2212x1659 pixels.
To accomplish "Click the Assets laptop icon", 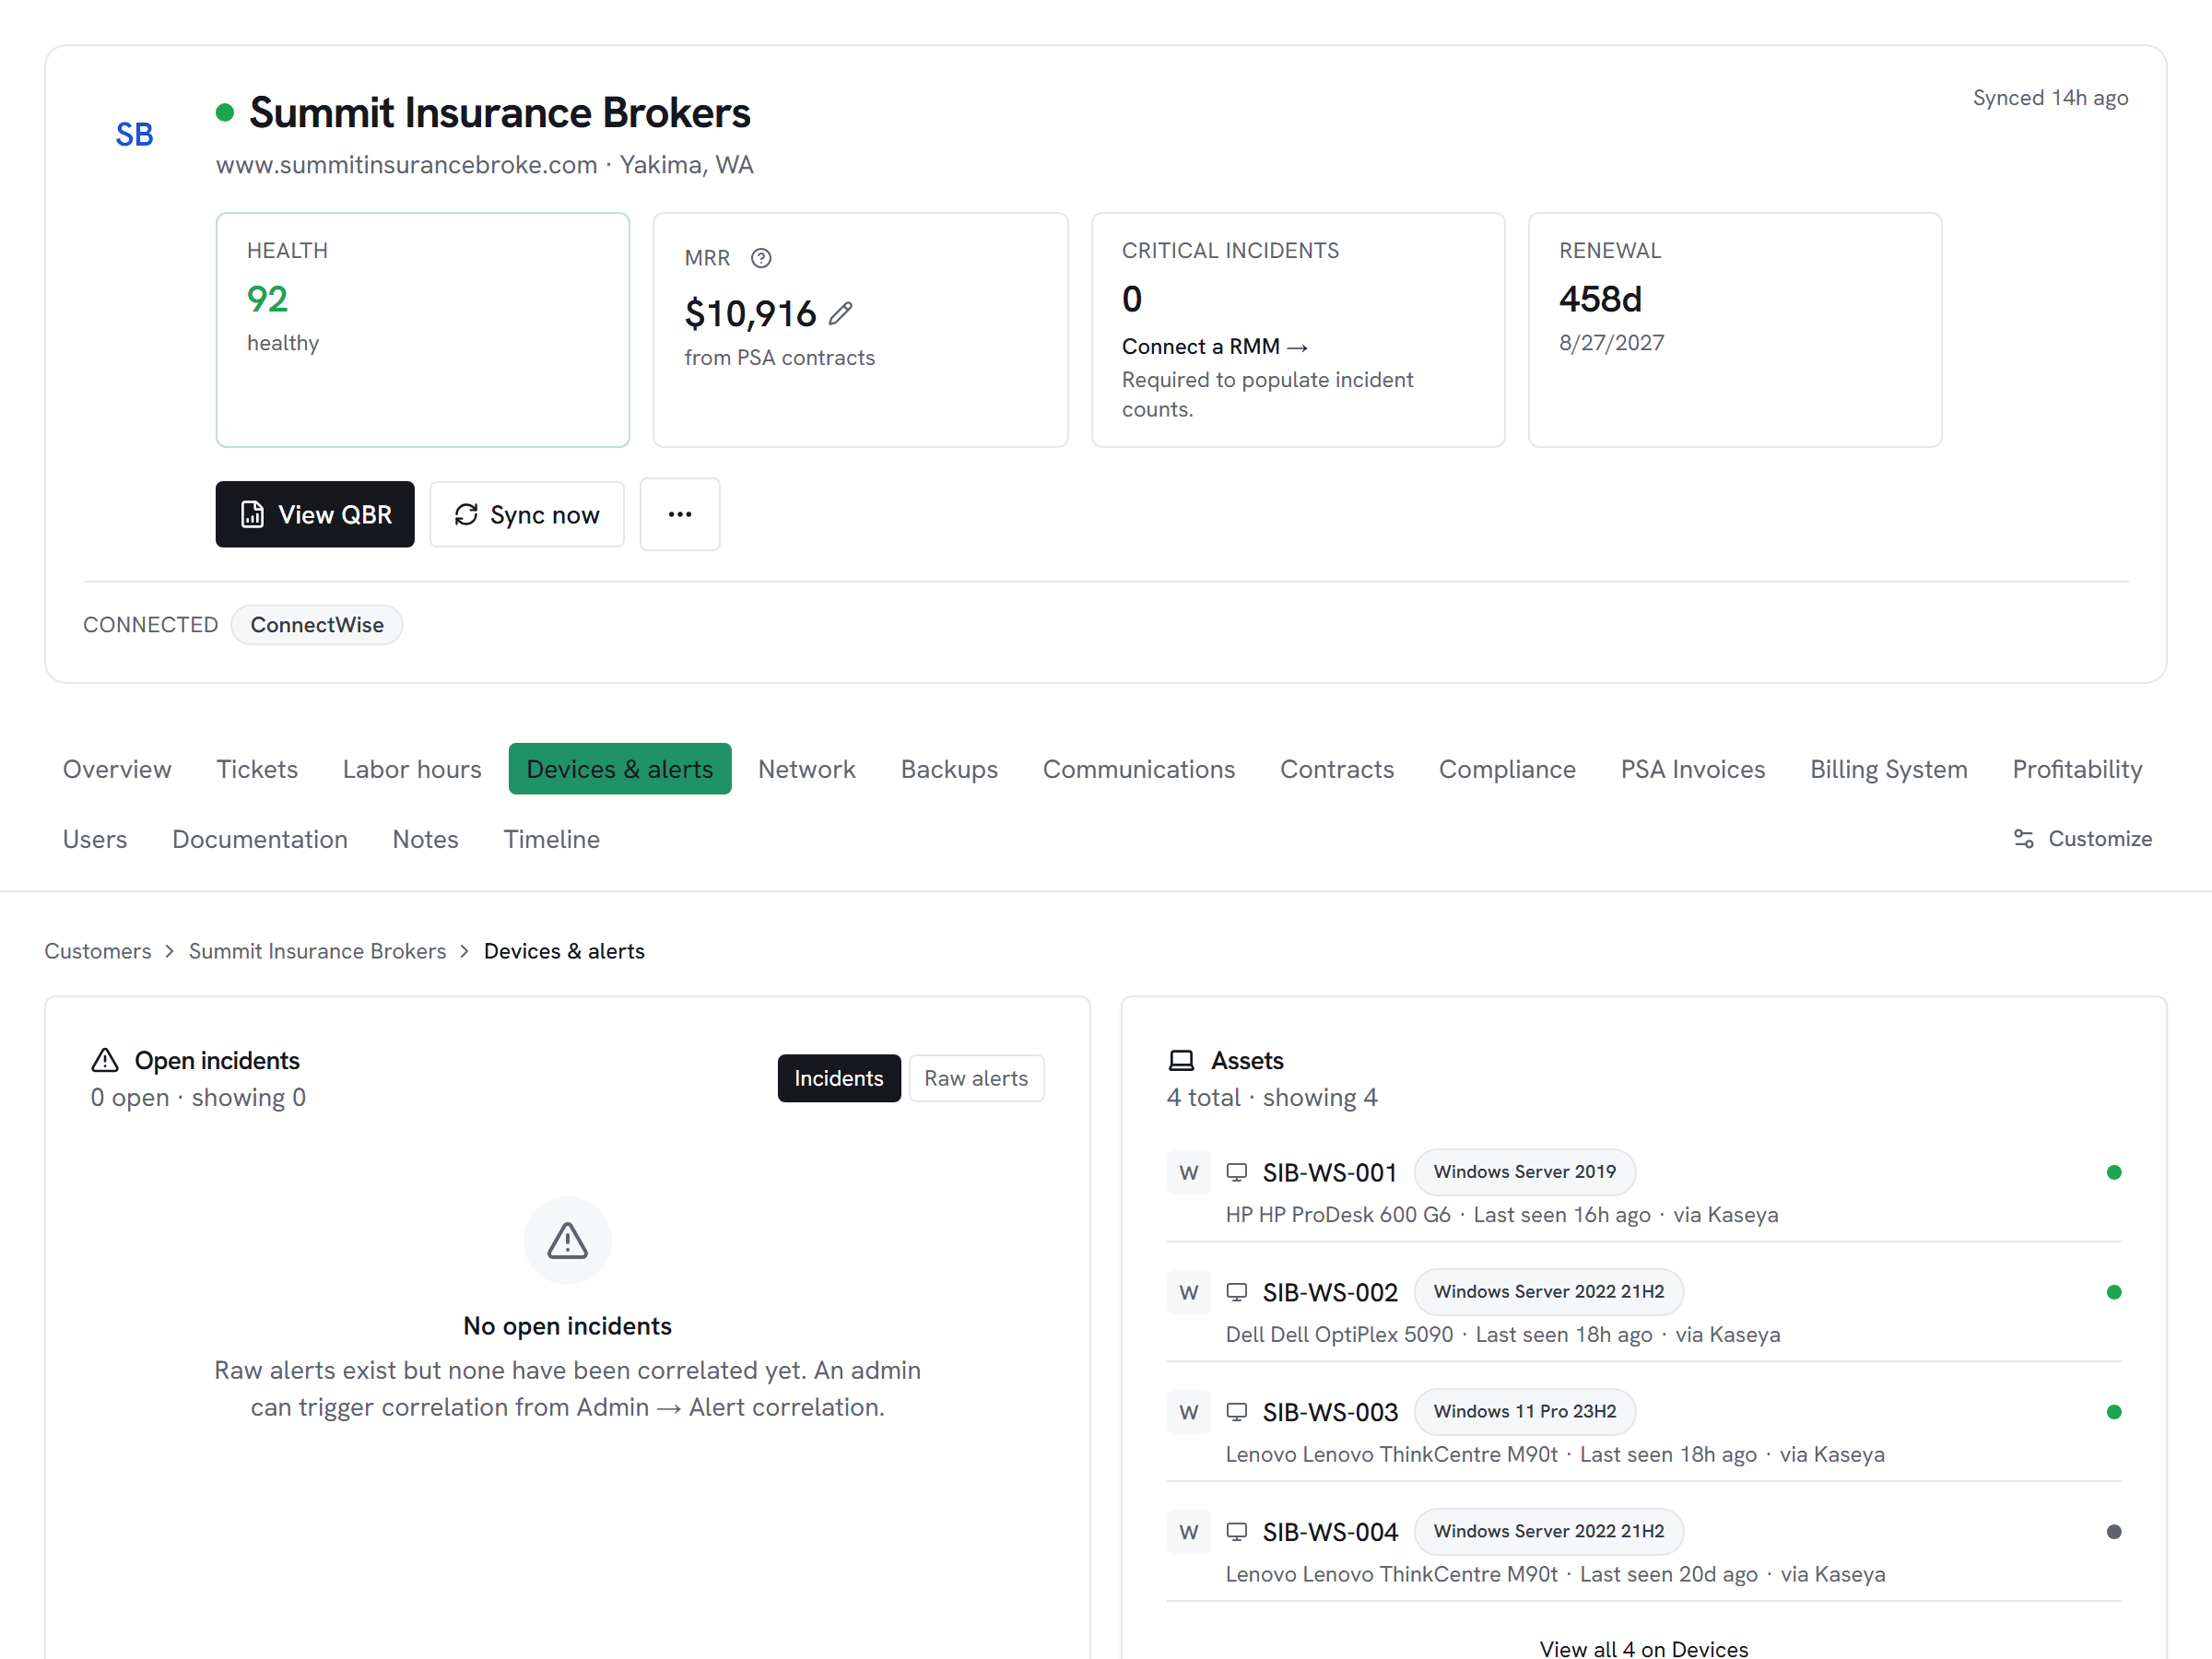I will [1182, 1060].
